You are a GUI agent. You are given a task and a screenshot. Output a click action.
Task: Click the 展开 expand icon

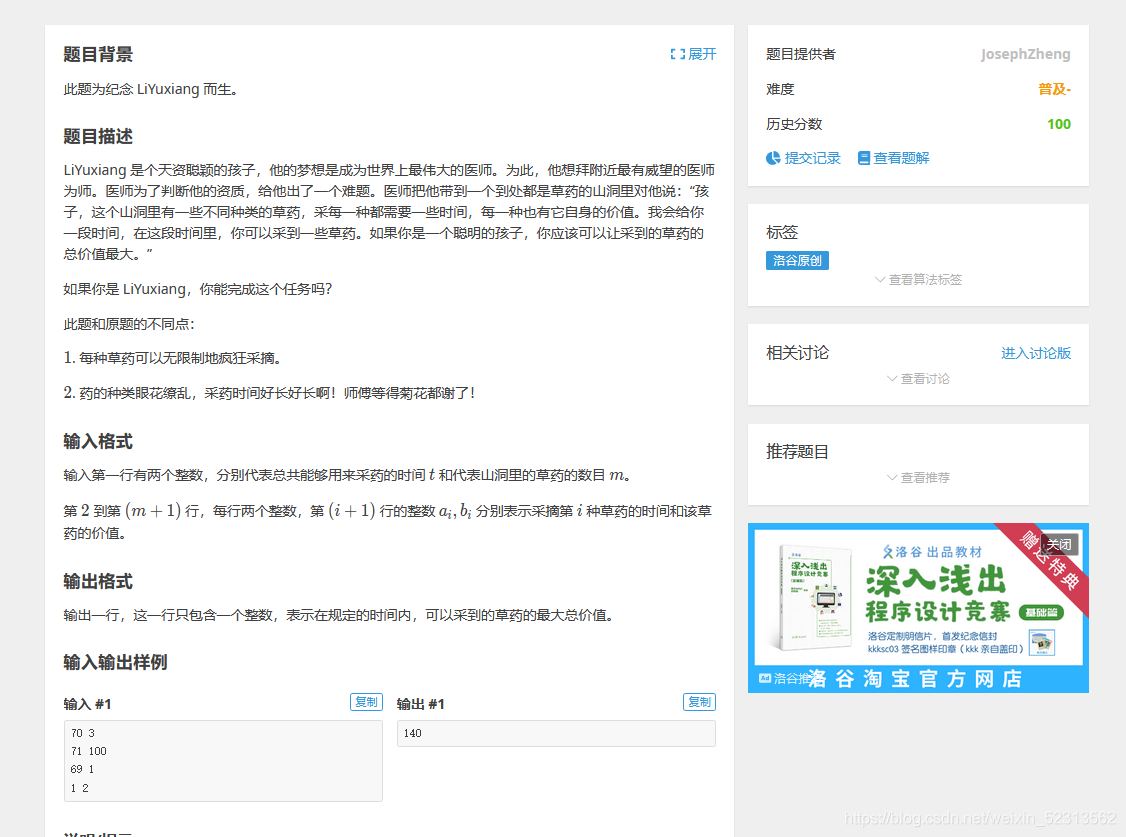(676, 54)
